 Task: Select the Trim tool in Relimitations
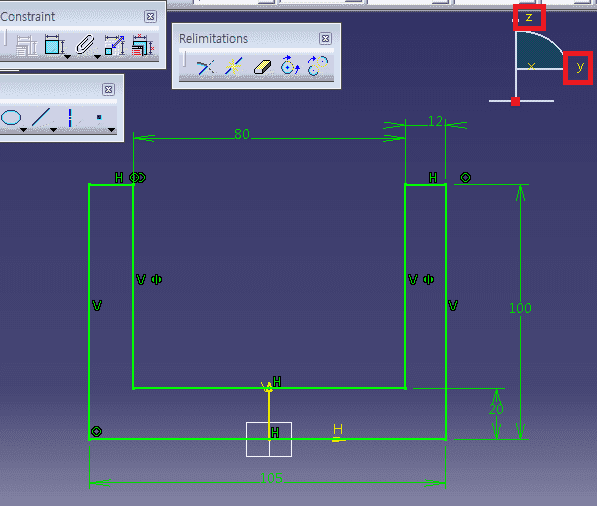(206, 67)
